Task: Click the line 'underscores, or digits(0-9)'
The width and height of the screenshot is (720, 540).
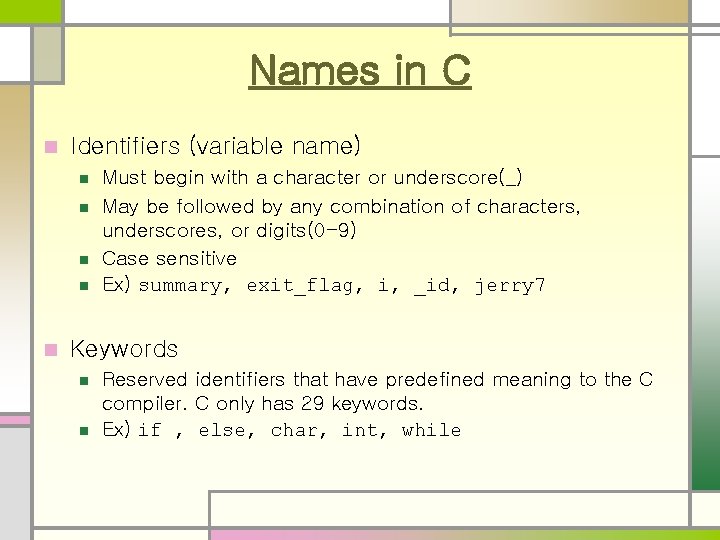Action: tap(229, 230)
